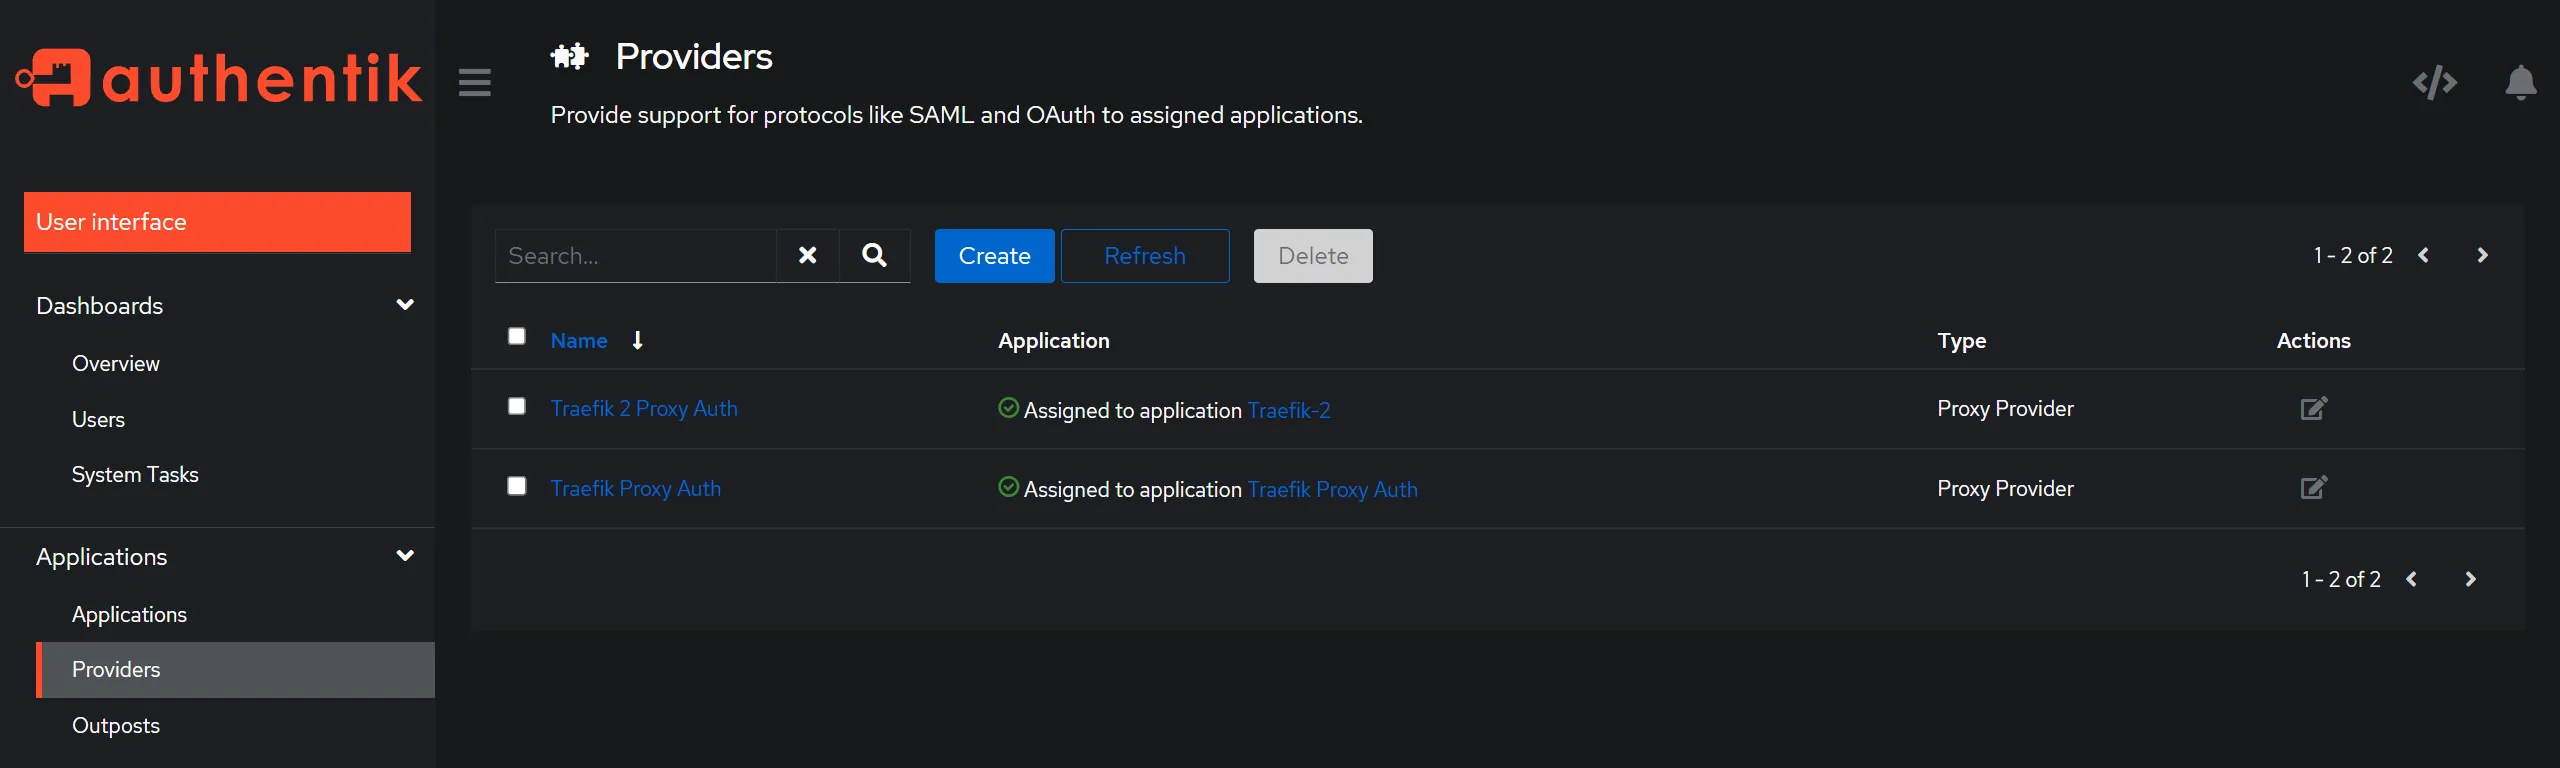Open the Traefik-2 application link
Image resolution: width=2560 pixels, height=768 pixels.
pos(1288,411)
